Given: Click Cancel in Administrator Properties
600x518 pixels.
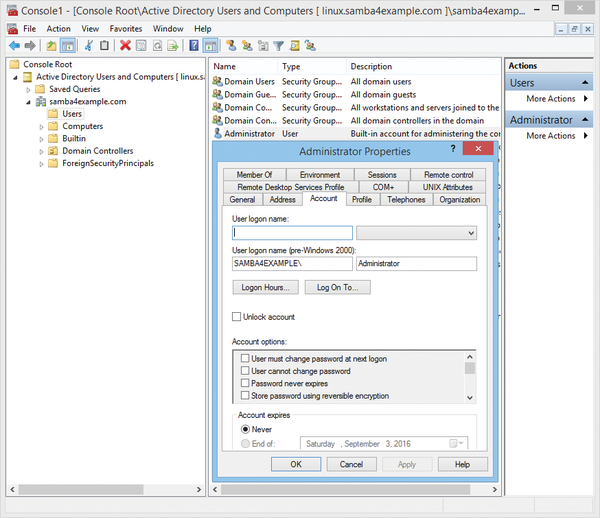Looking at the screenshot, I should click(351, 464).
